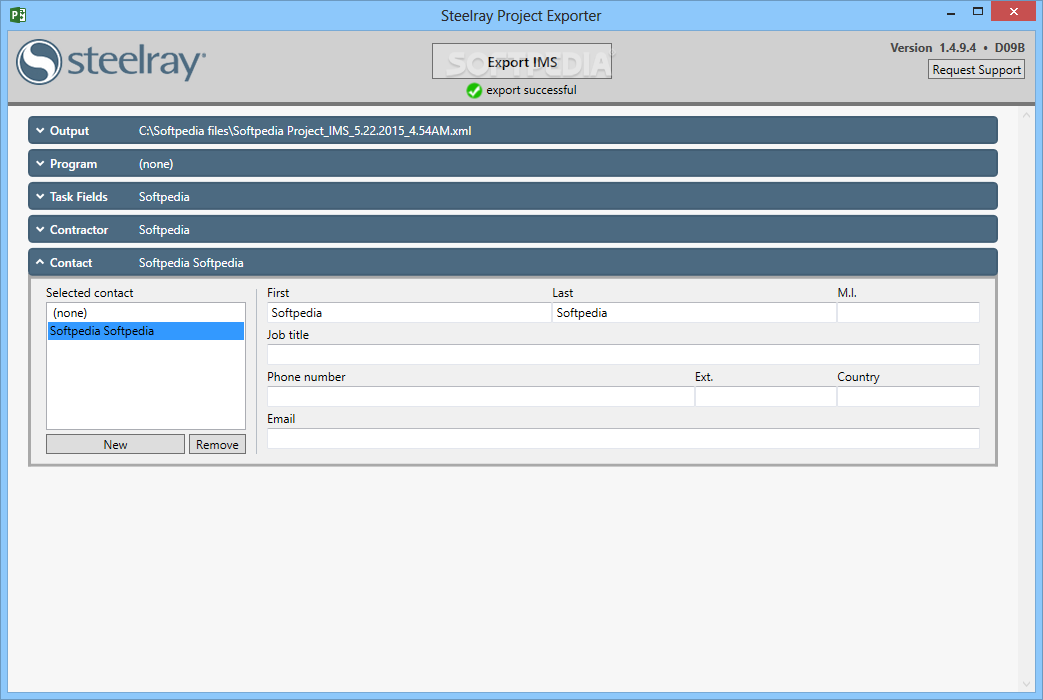Focus the M.I. input field
This screenshot has height=700, width=1043.
908,313
